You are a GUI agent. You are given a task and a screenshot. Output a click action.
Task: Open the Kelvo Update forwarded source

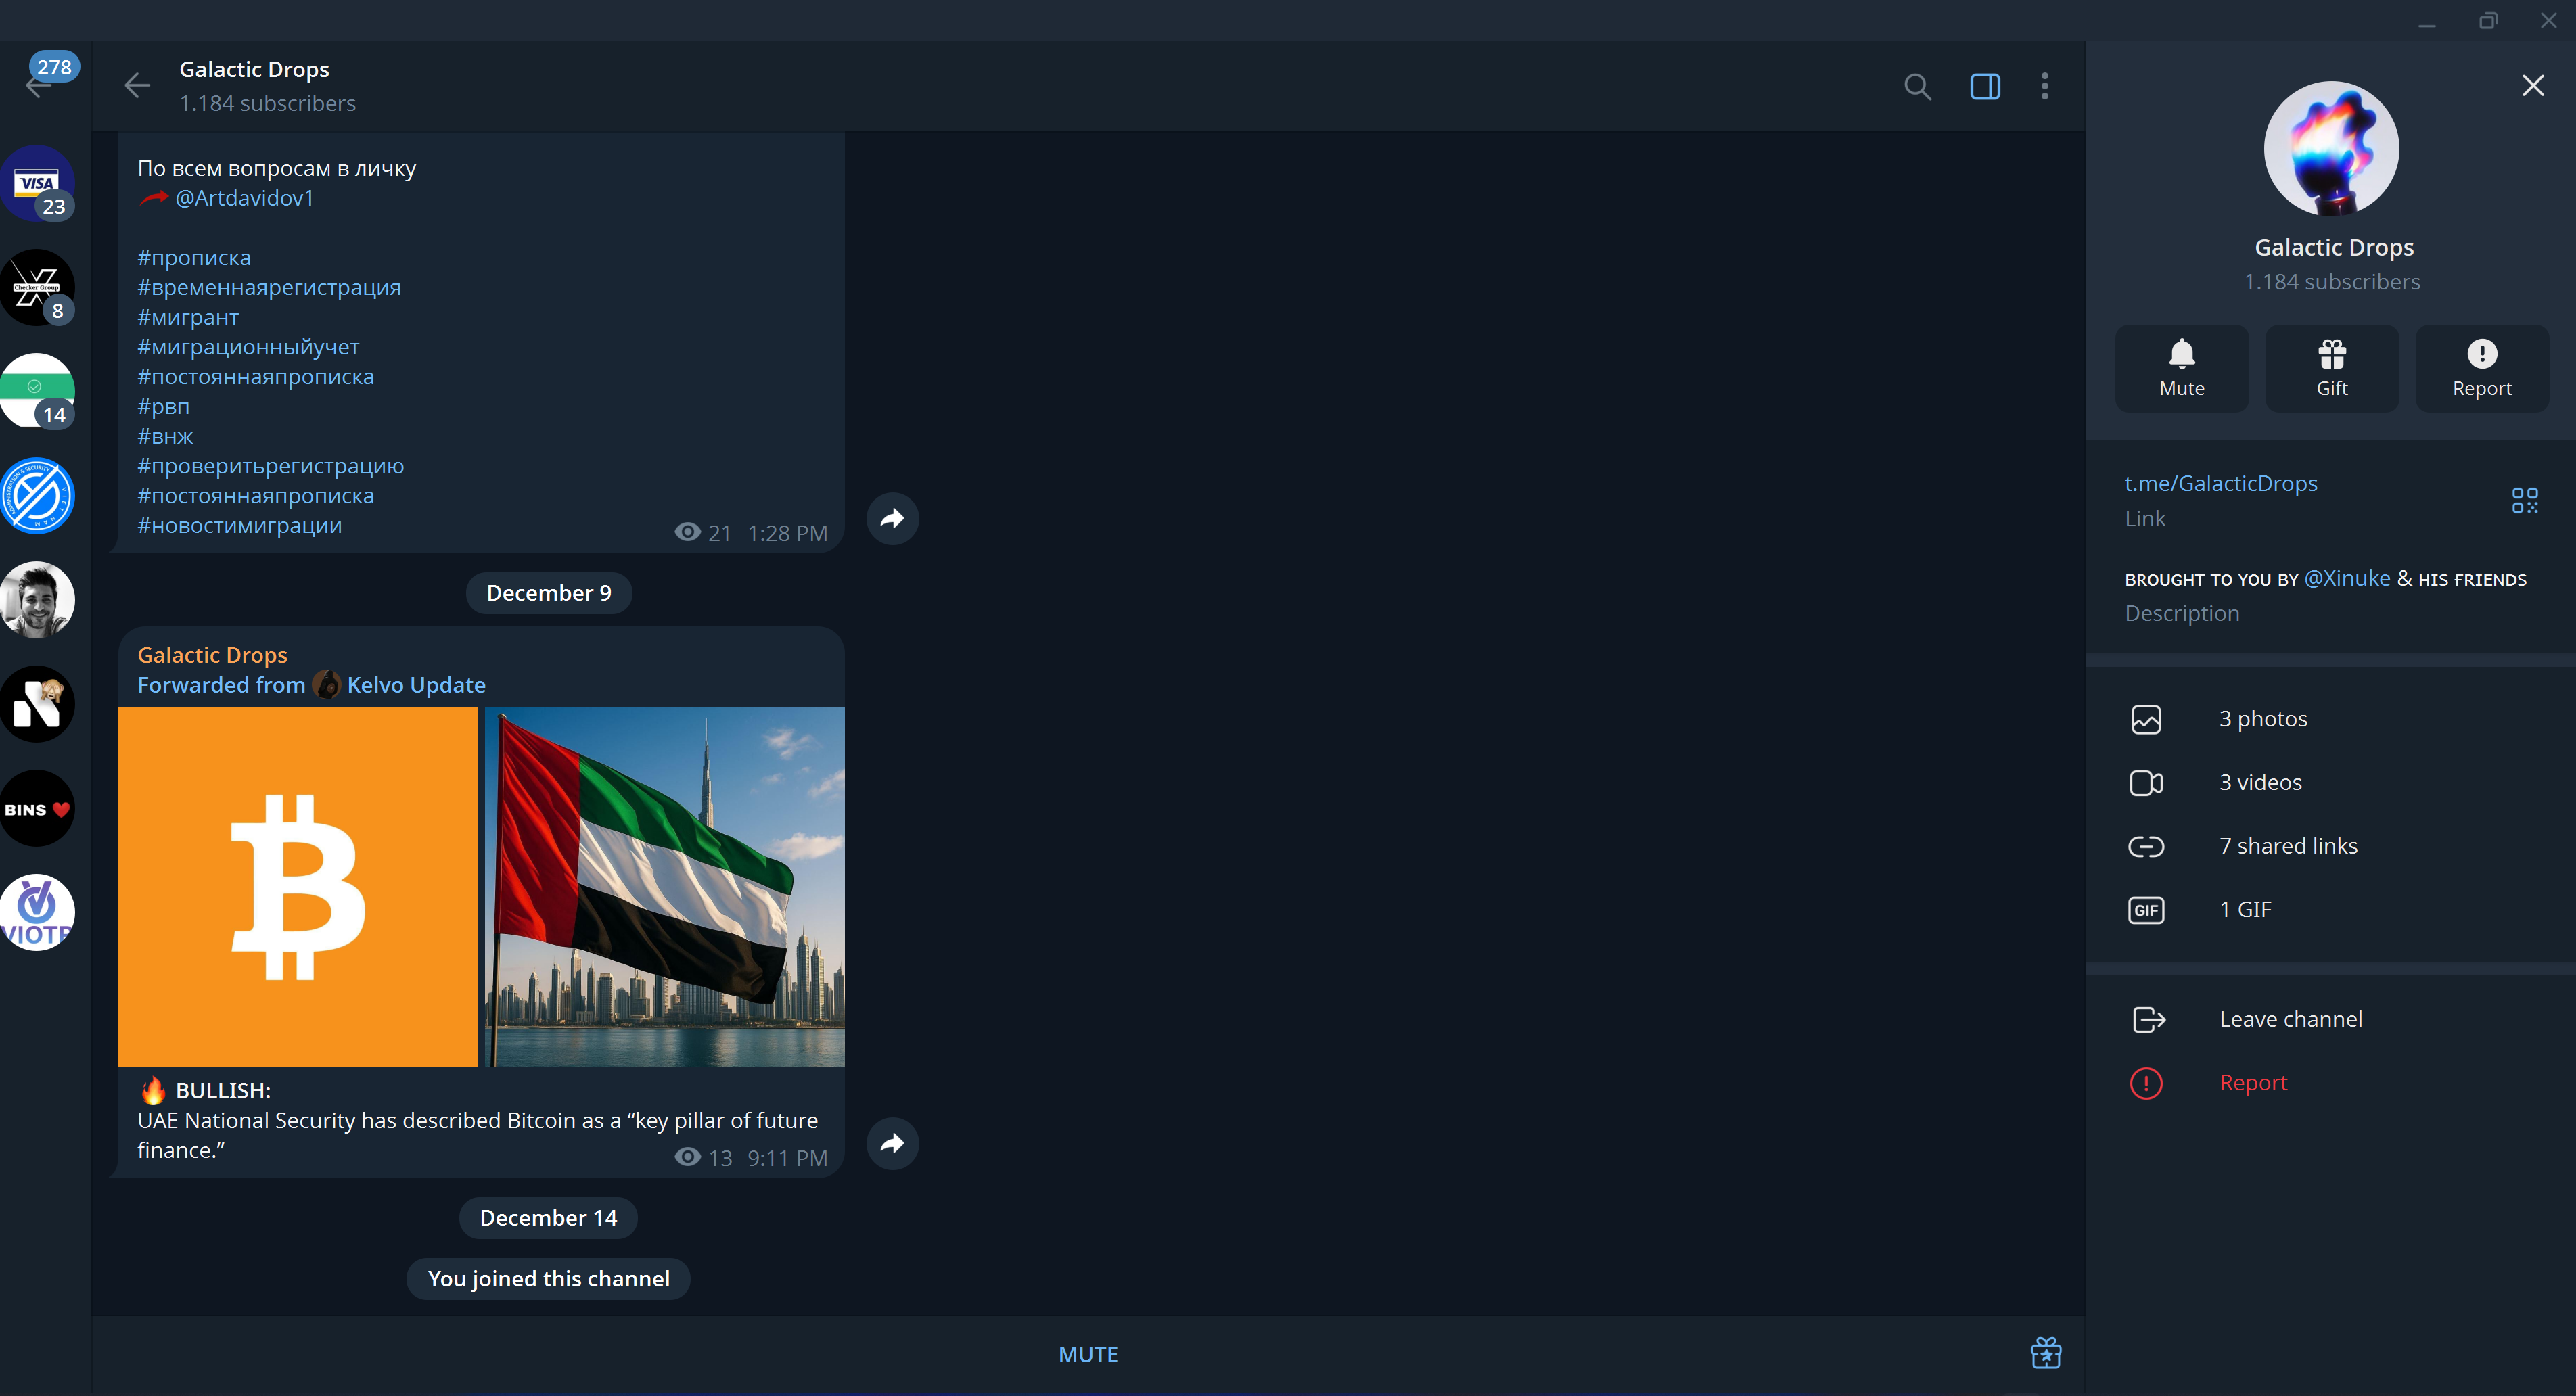point(416,685)
